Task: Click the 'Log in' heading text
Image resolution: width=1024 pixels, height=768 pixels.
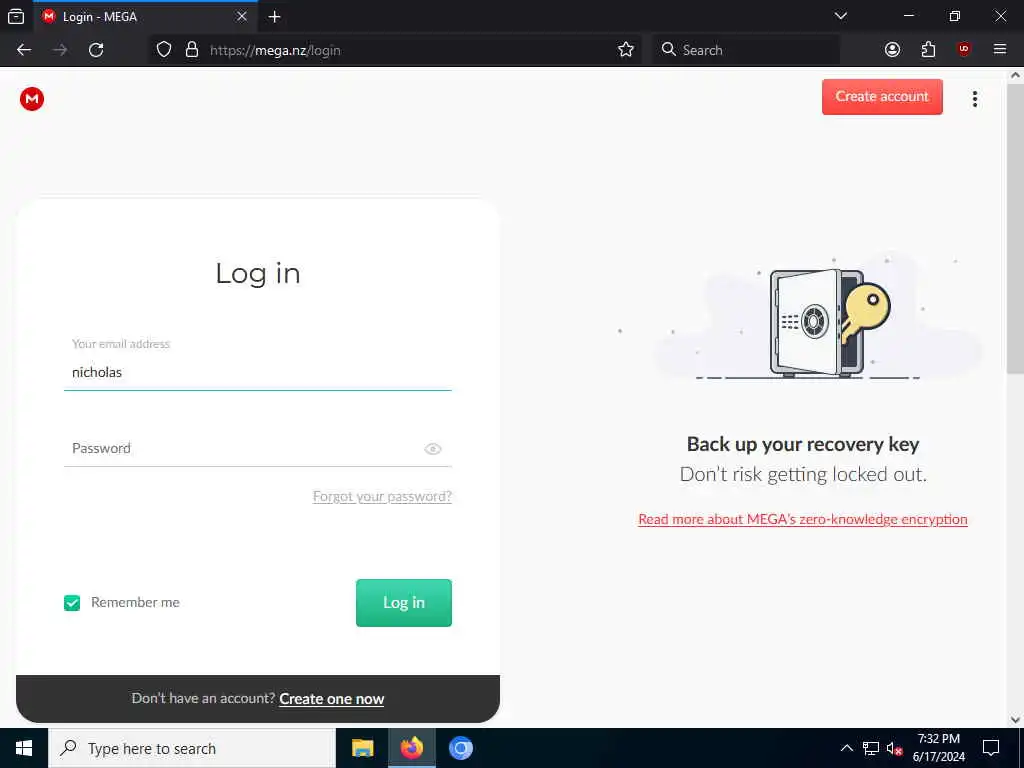Action: (258, 274)
